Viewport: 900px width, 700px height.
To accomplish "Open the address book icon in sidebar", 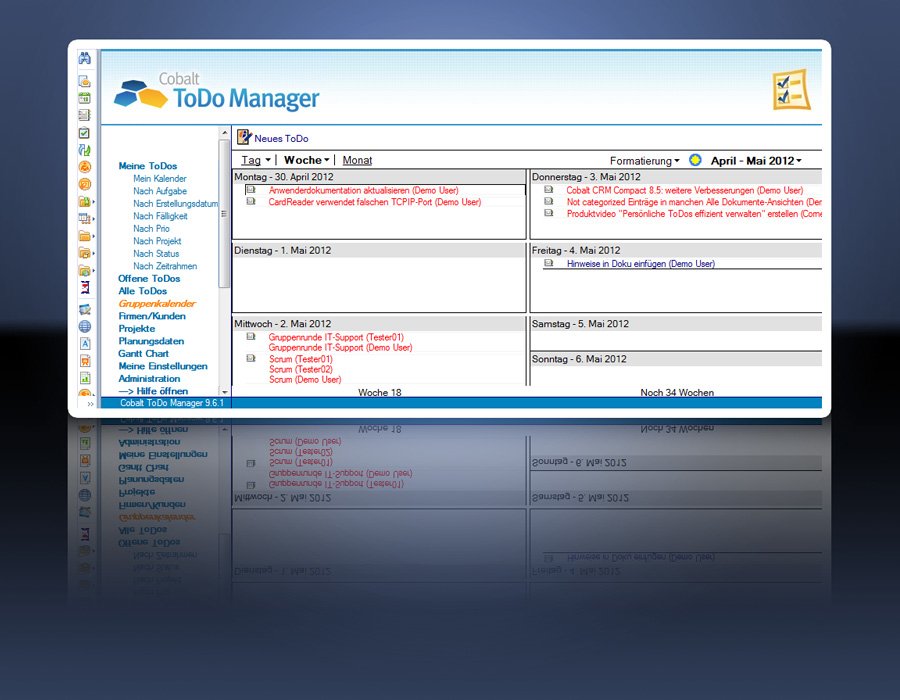I will click(x=84, y=115).
